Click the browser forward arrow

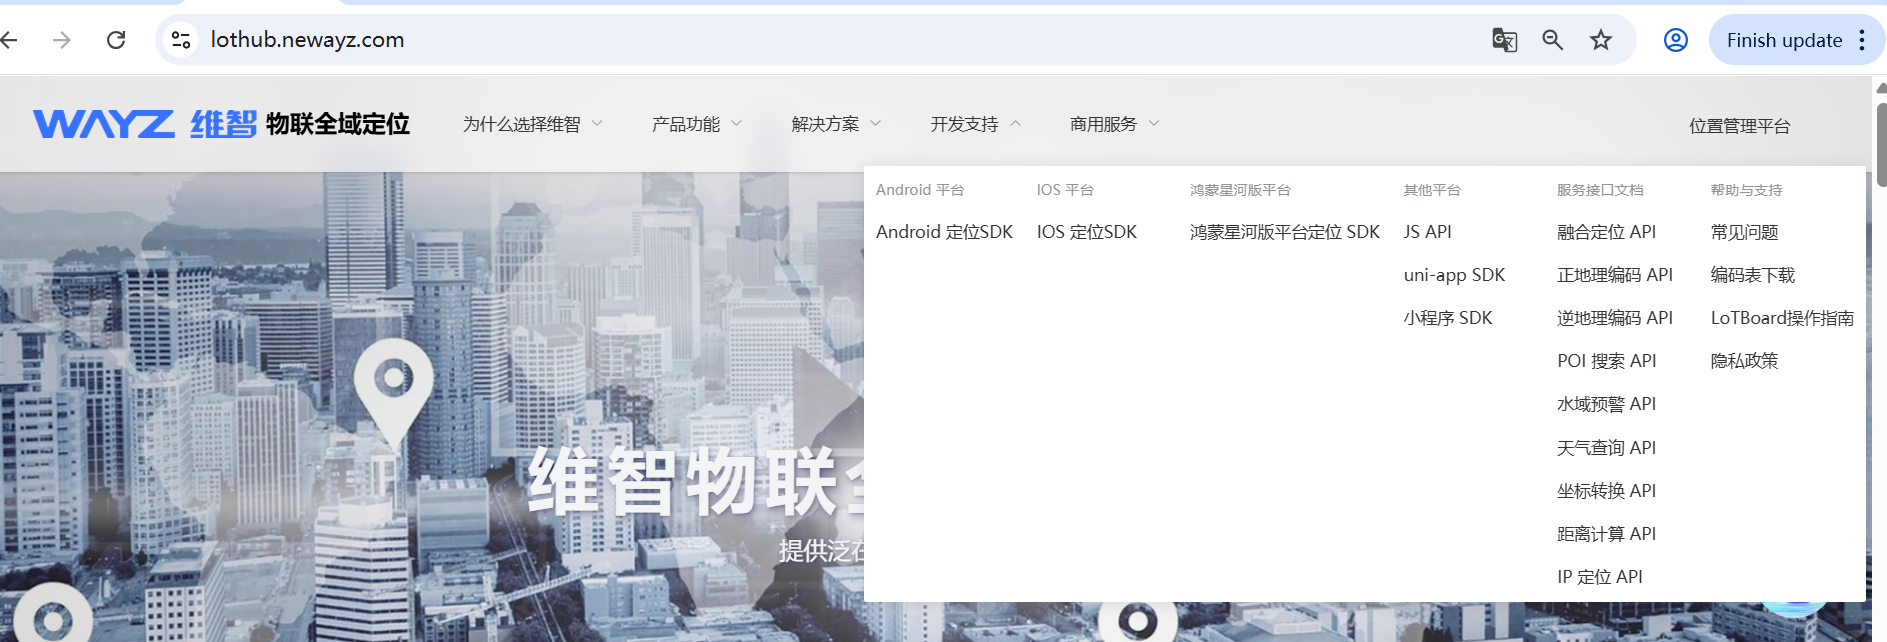tap(62, 40)
